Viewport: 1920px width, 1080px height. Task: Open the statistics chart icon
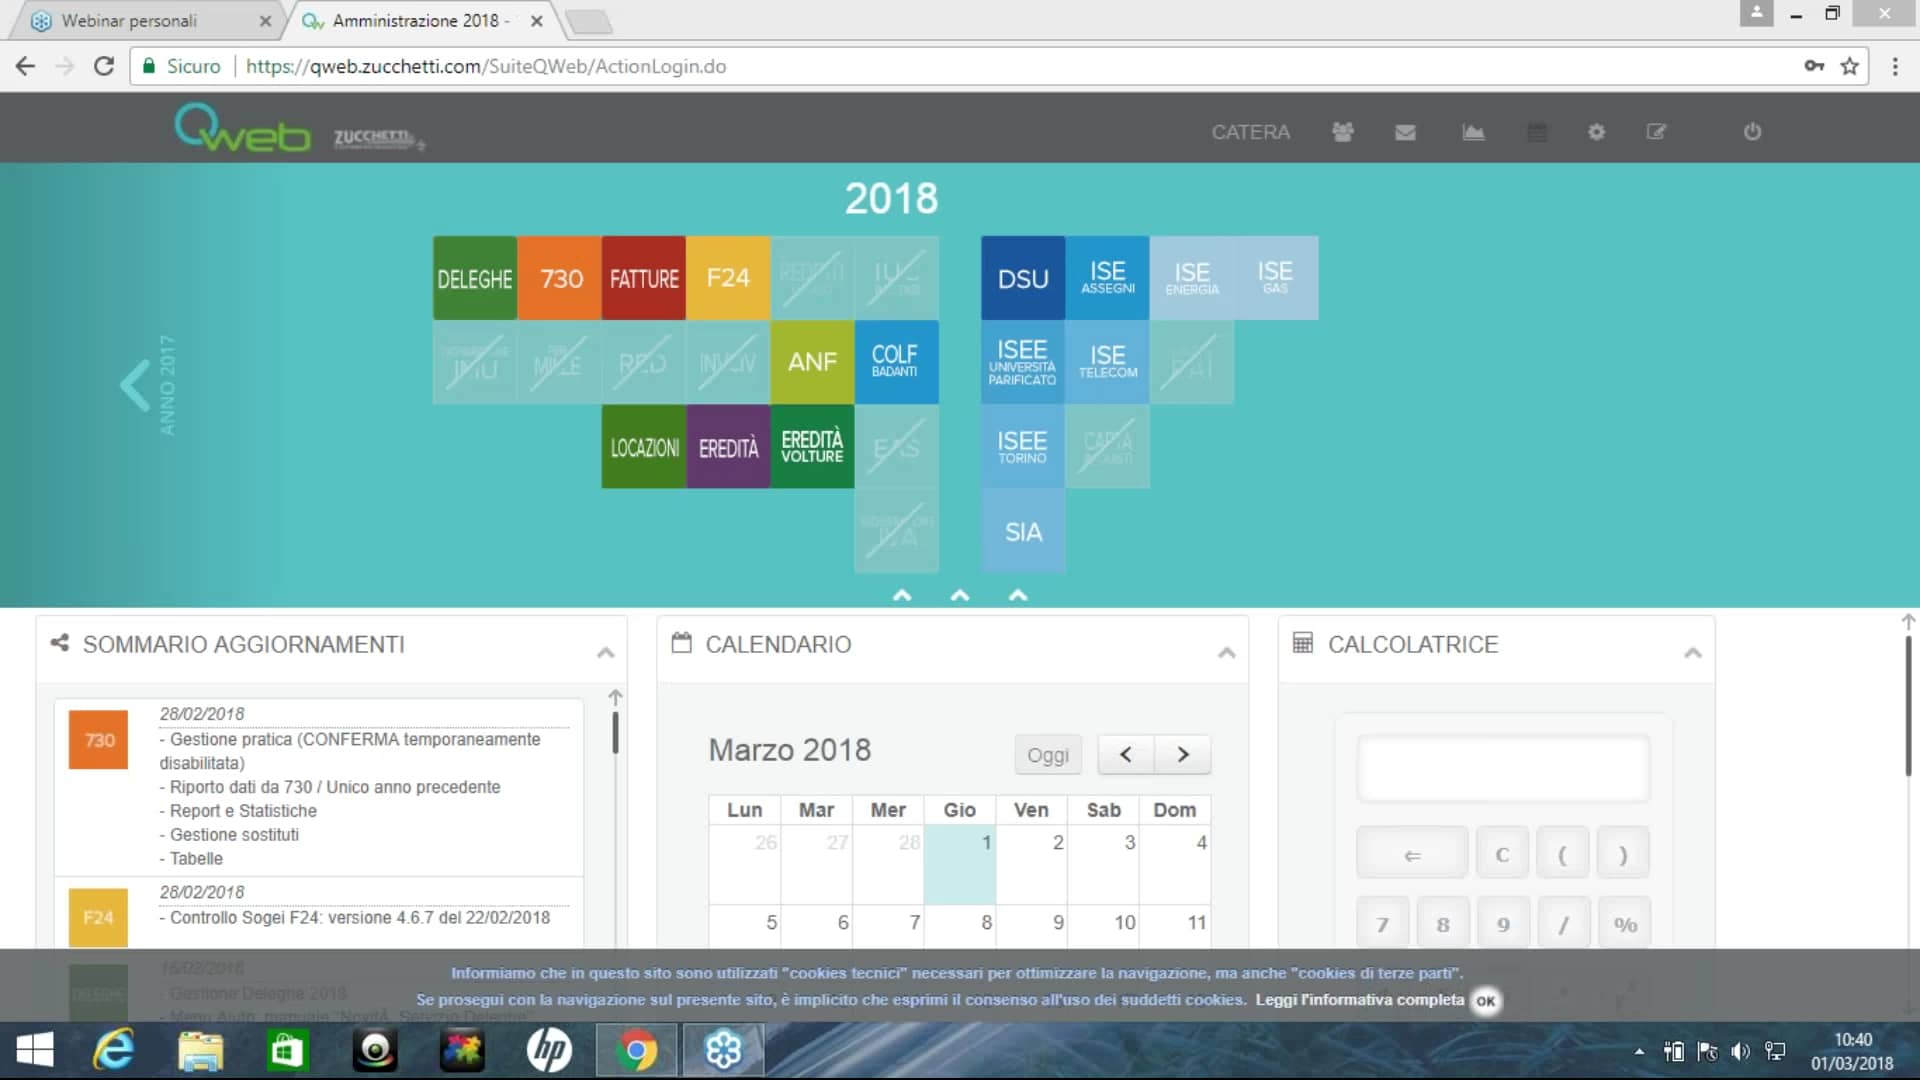tap(1472, 131)
